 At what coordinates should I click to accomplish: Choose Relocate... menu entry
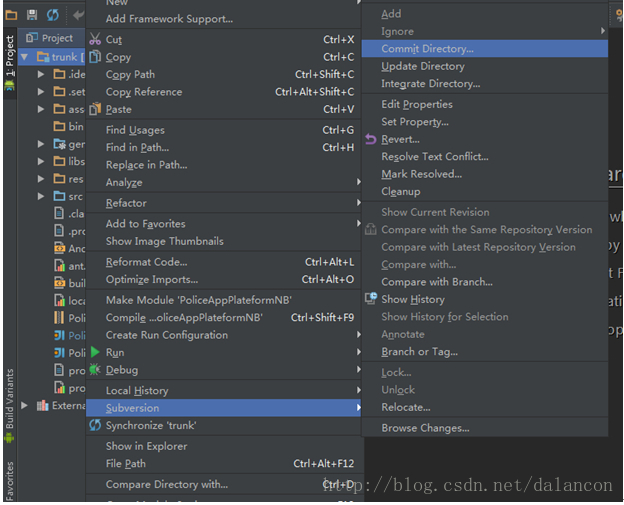(485, 407)
